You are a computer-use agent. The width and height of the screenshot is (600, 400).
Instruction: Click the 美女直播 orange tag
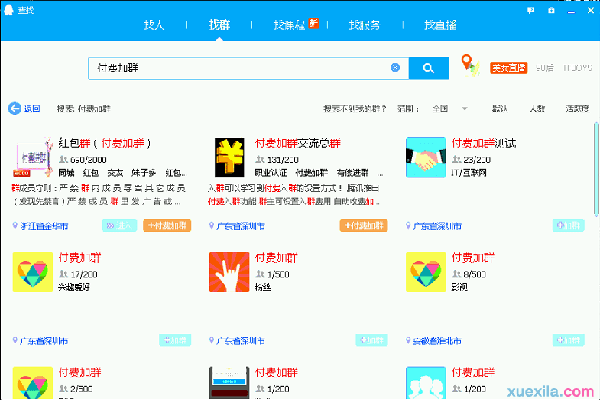(x=509, y=68)
